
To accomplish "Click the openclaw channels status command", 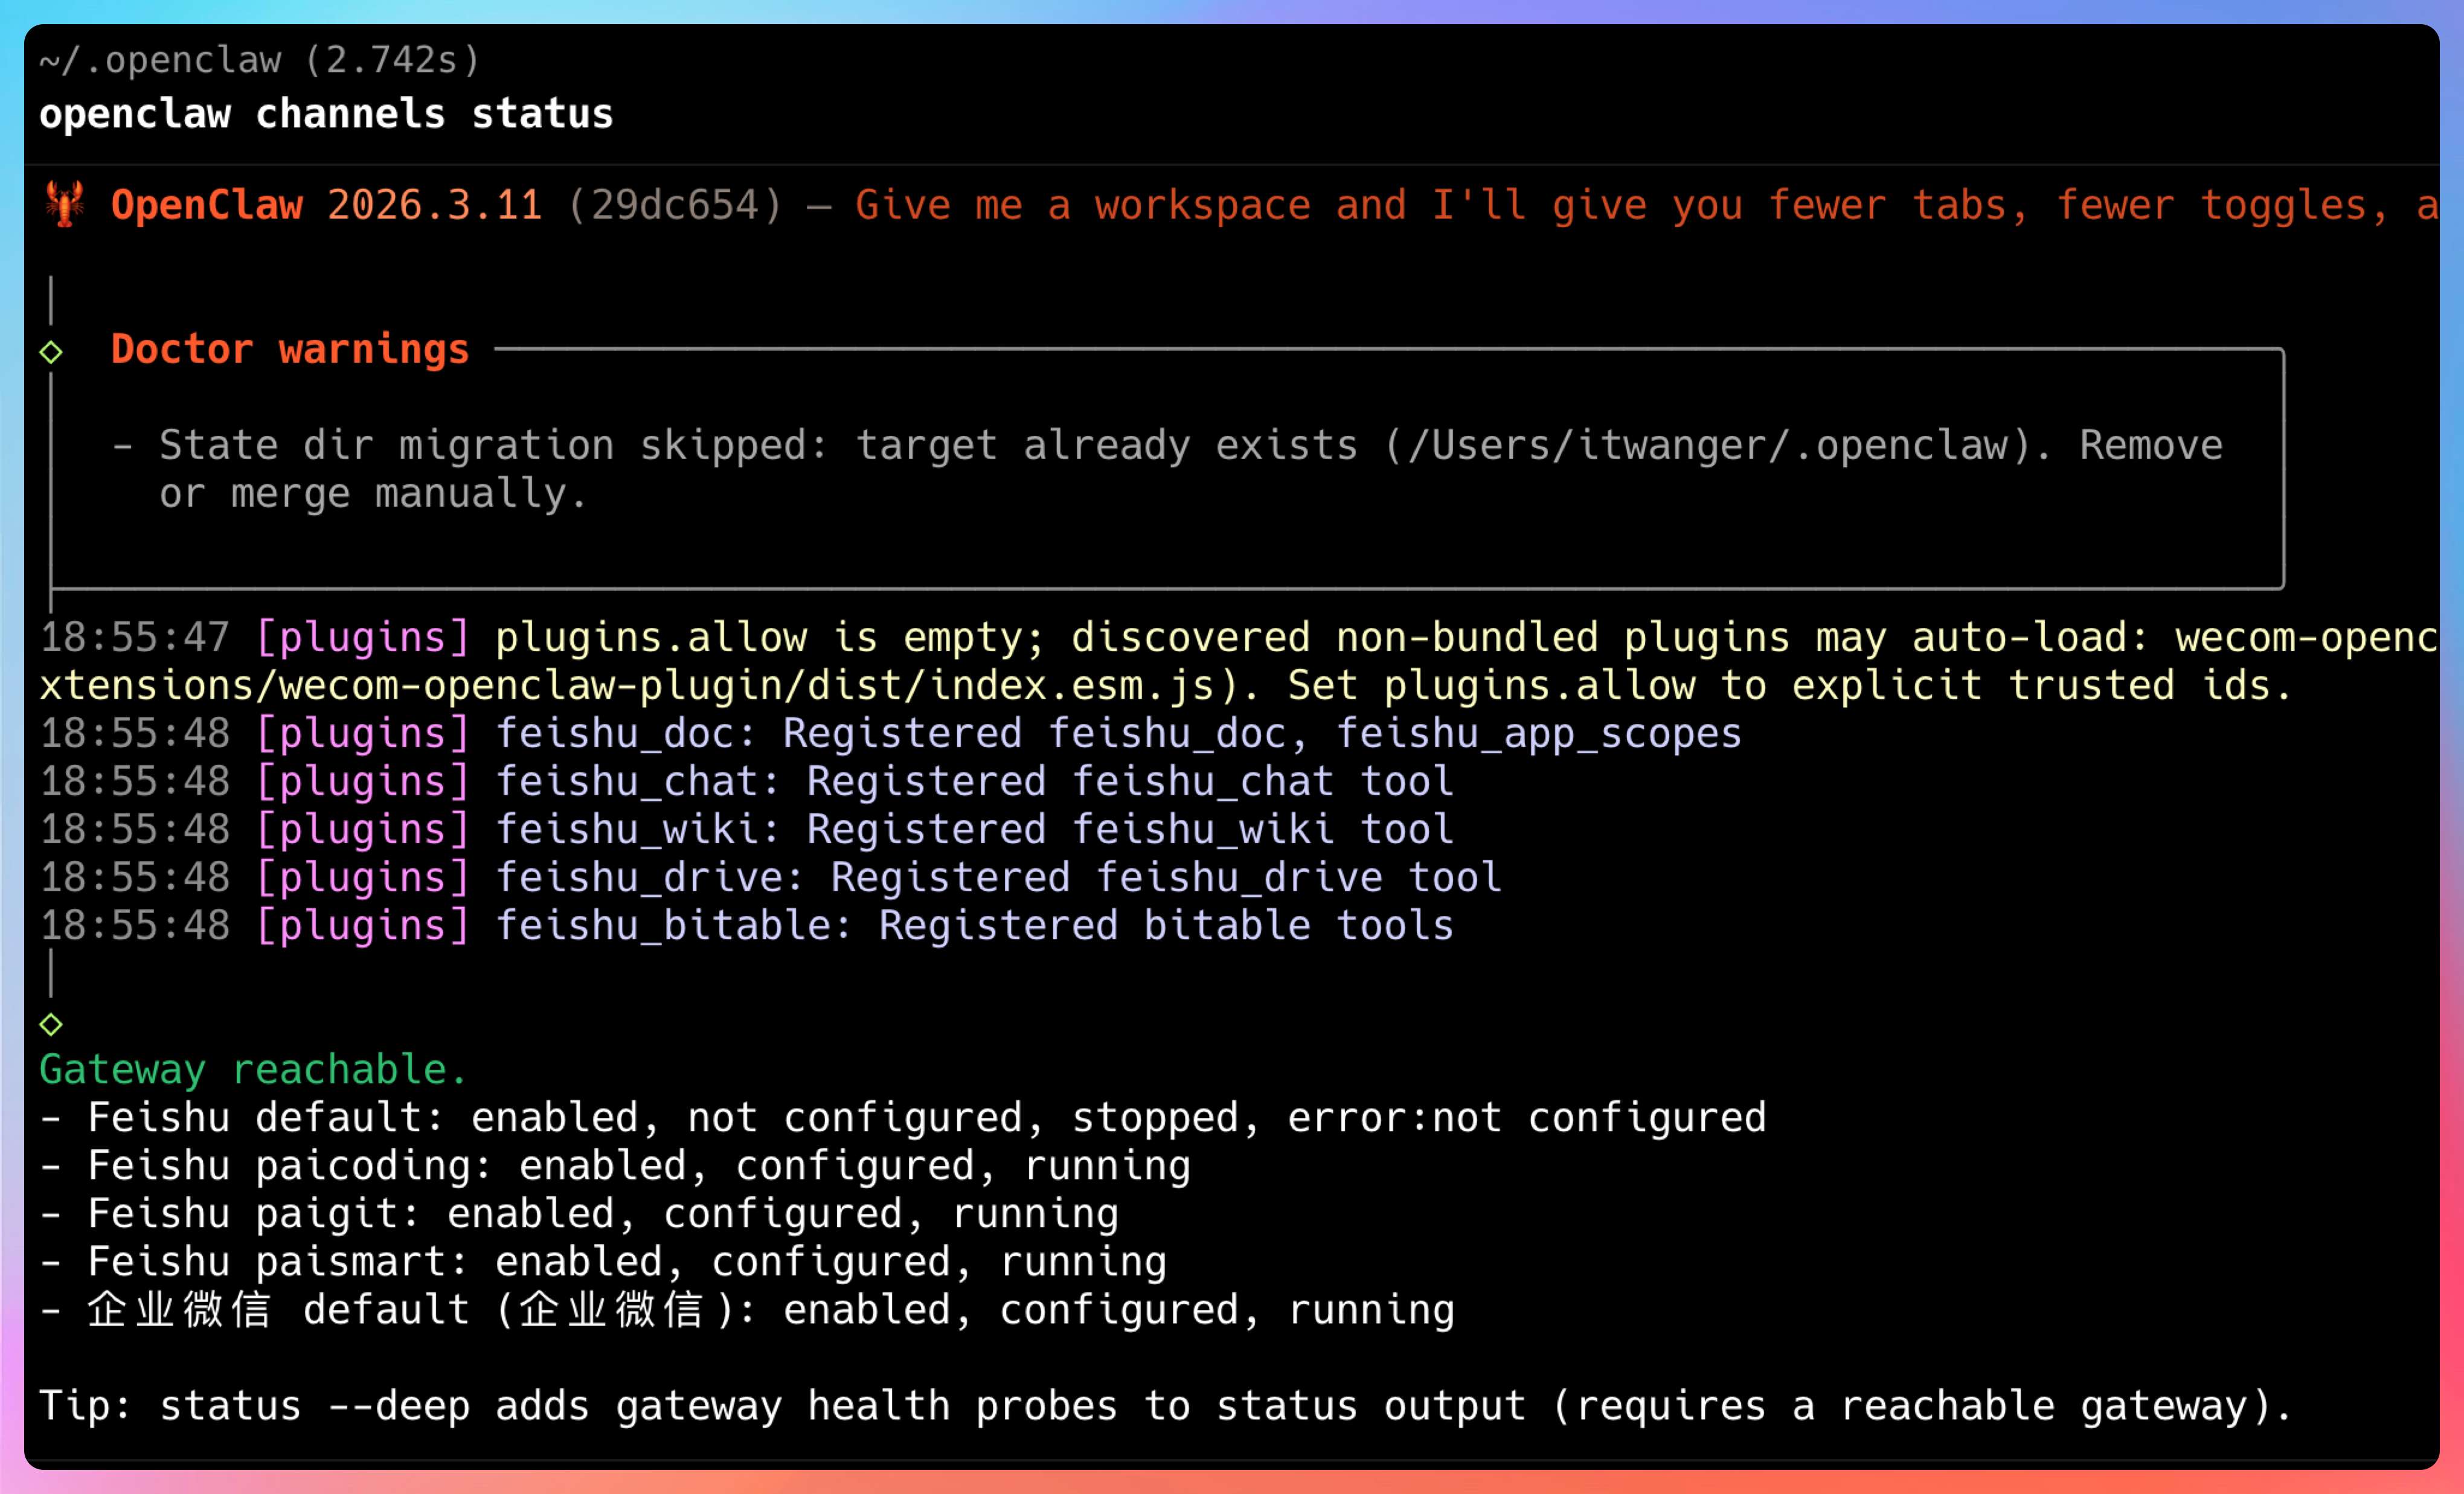I will pyautogui.click(x=325, y=114).
